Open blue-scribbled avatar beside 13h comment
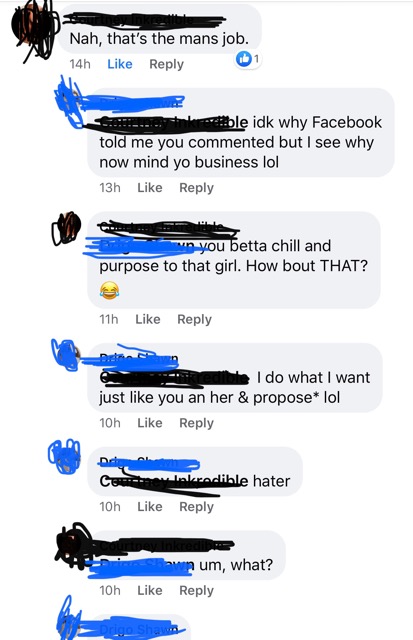This screenshot has height=640, width=413. [69, 100]
